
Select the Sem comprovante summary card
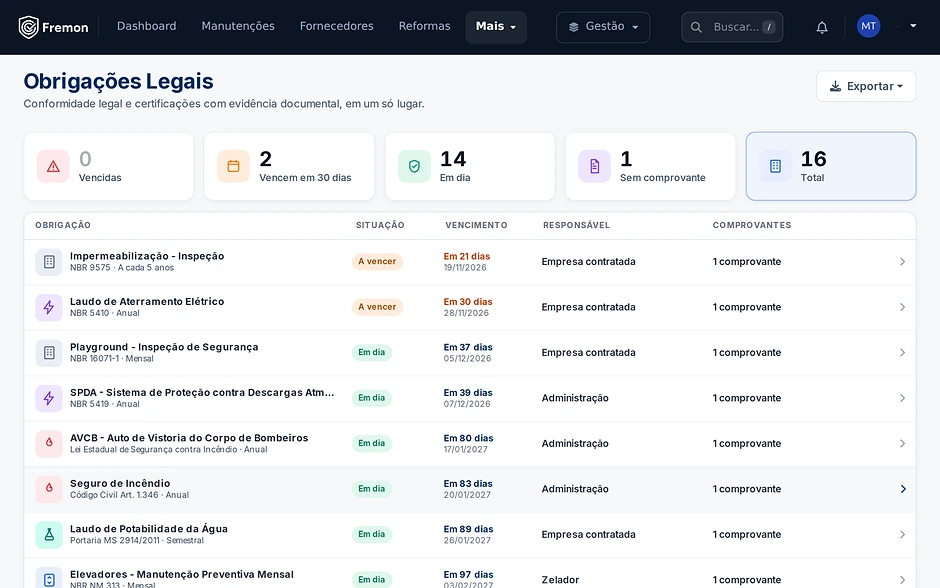[650, 166]
